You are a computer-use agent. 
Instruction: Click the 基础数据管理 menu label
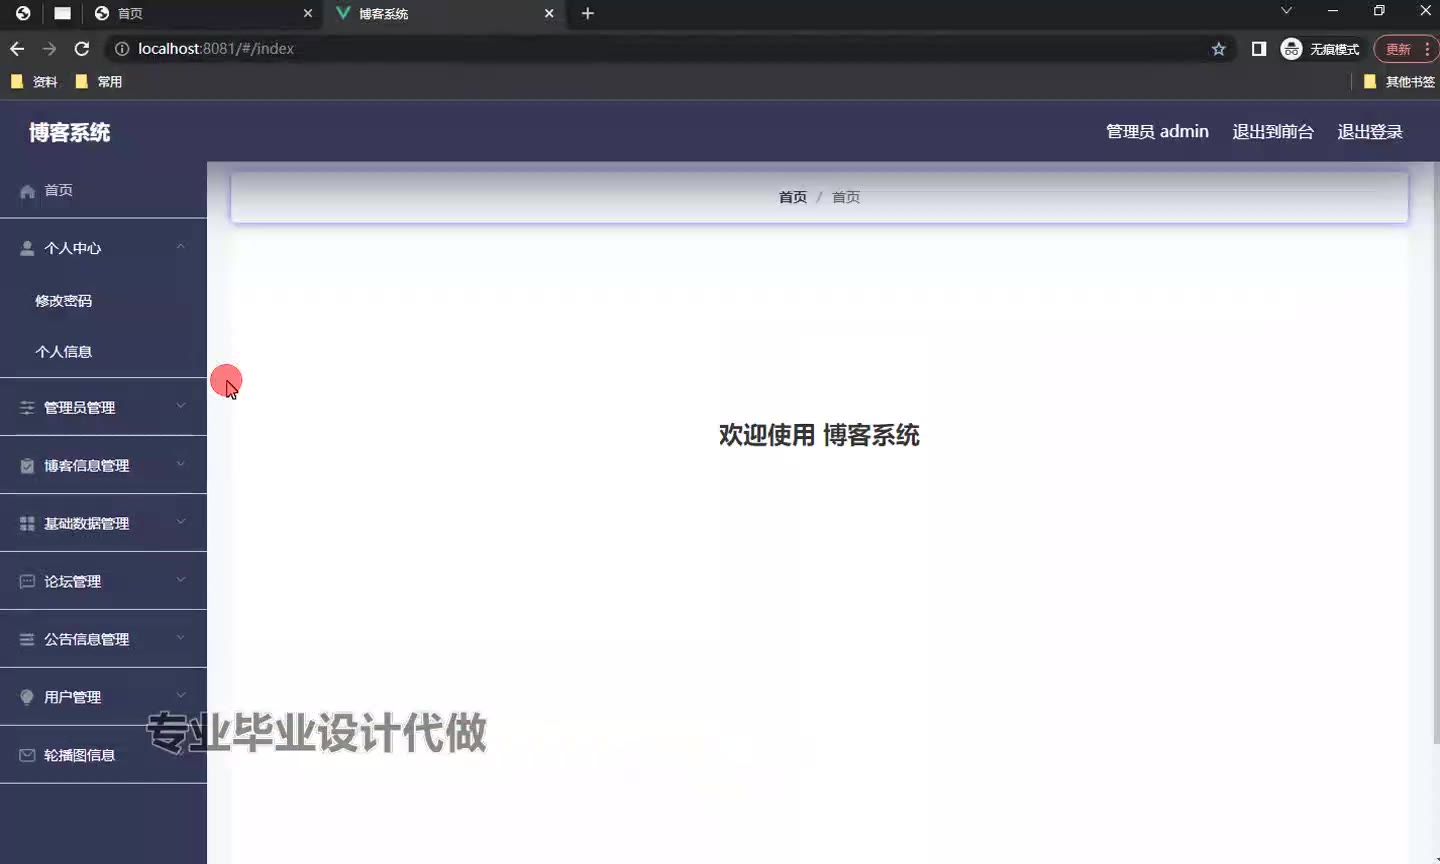(86, 524)
